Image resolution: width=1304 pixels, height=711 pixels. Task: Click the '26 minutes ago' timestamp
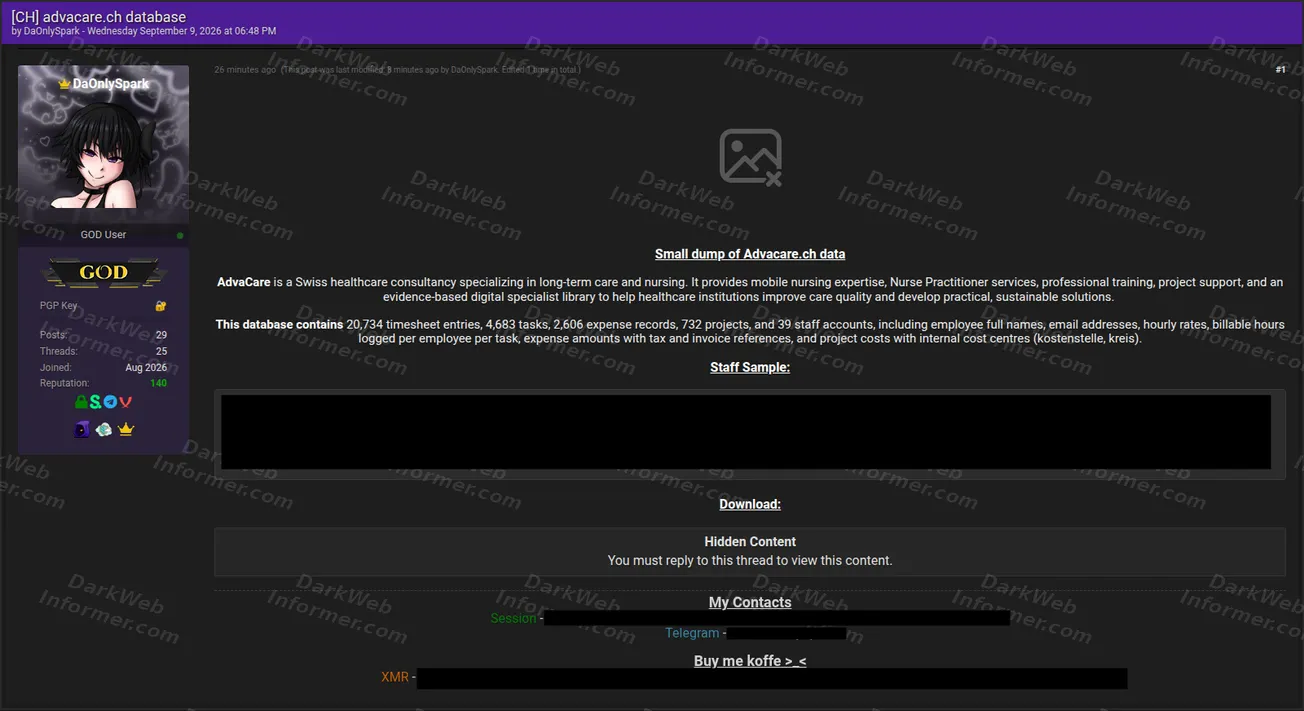click(245, 70)
